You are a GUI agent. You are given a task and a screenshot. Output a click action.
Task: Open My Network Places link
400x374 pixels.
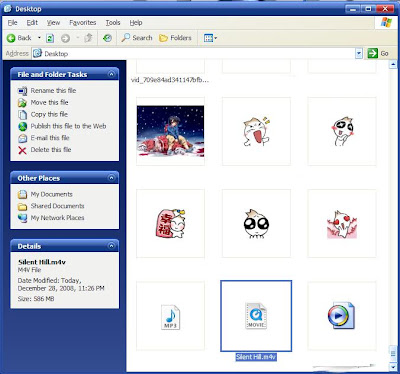tap(57, 218)
